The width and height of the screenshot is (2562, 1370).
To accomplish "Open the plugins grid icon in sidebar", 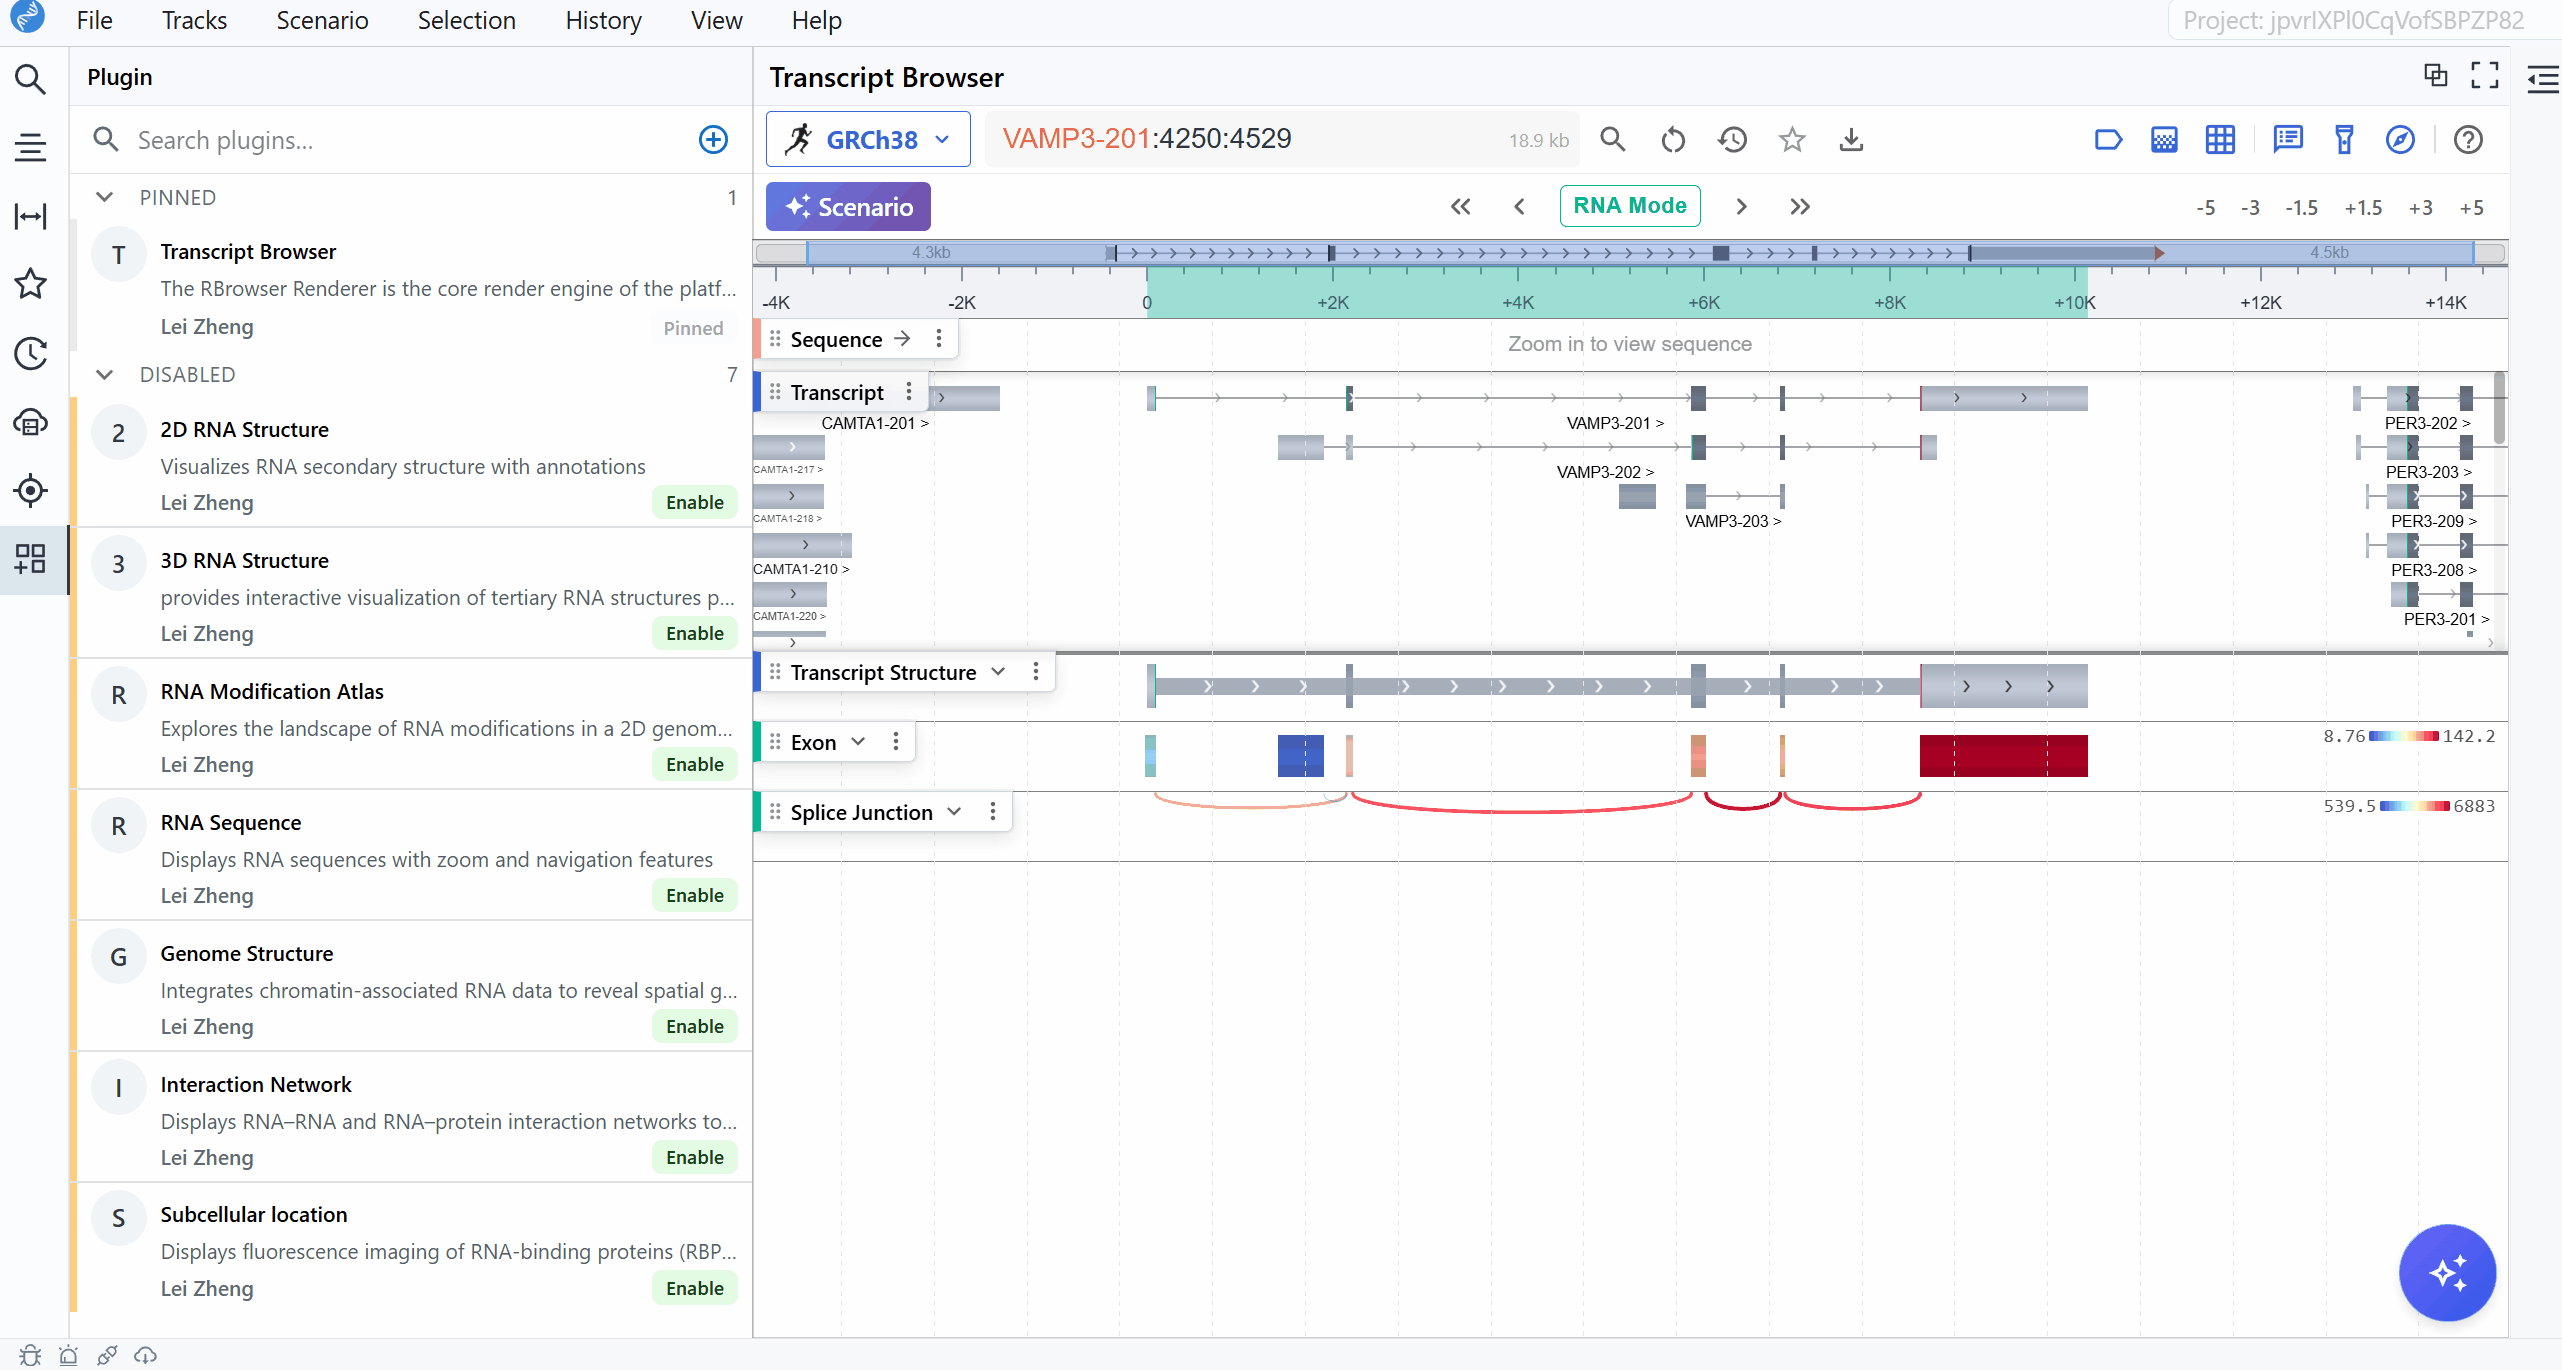I will click(x=31, y=558).
